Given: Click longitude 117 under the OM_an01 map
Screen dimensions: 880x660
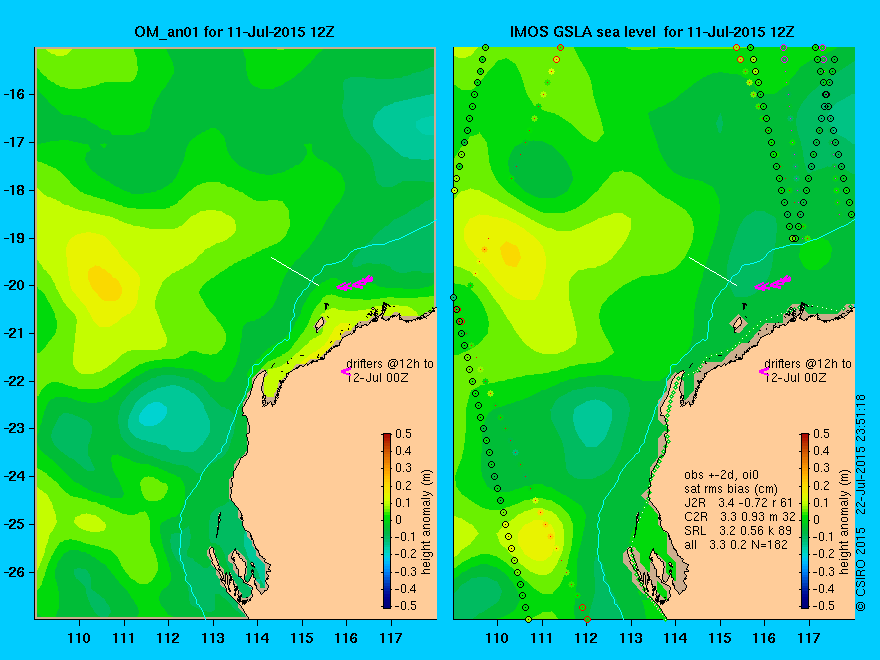Looking at the screenshot, I should tap(391, 638).
